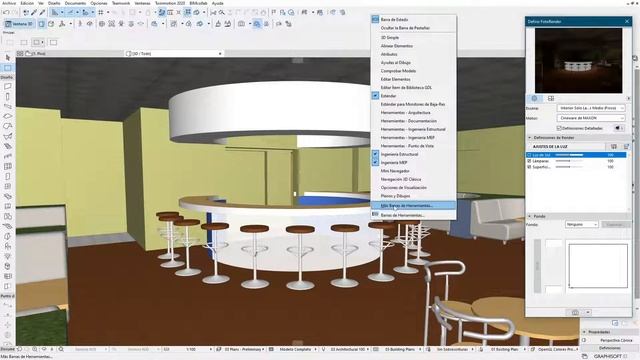Screen dimensions: 640x360
Task: Open the Ventanas menu
Action: click(142, 3)
